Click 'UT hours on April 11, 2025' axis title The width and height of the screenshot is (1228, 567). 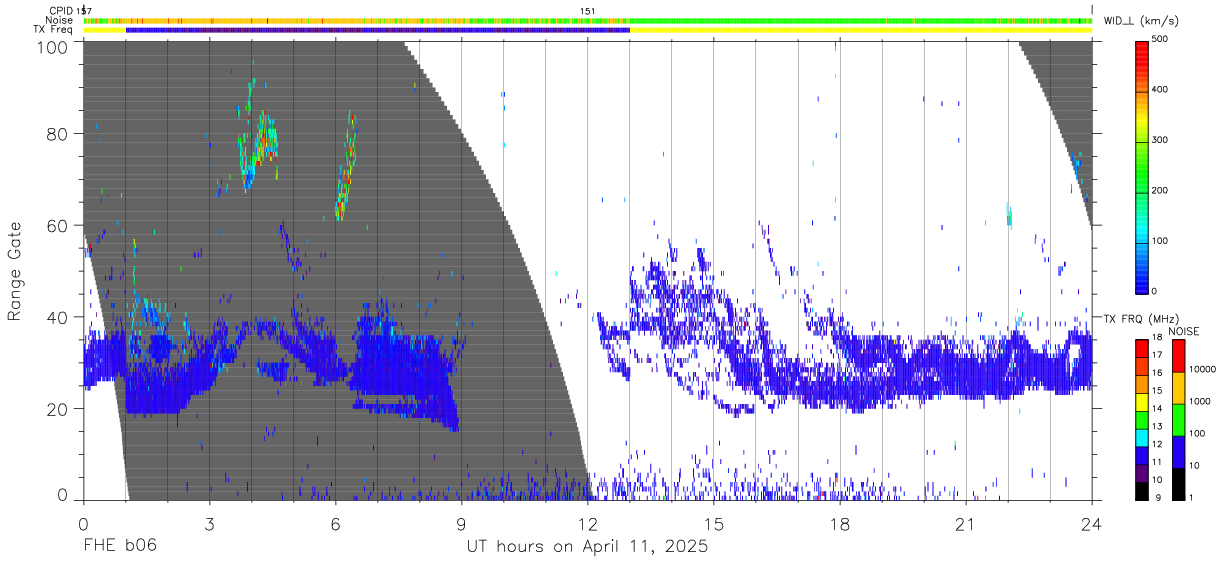[x=587, y=548]
